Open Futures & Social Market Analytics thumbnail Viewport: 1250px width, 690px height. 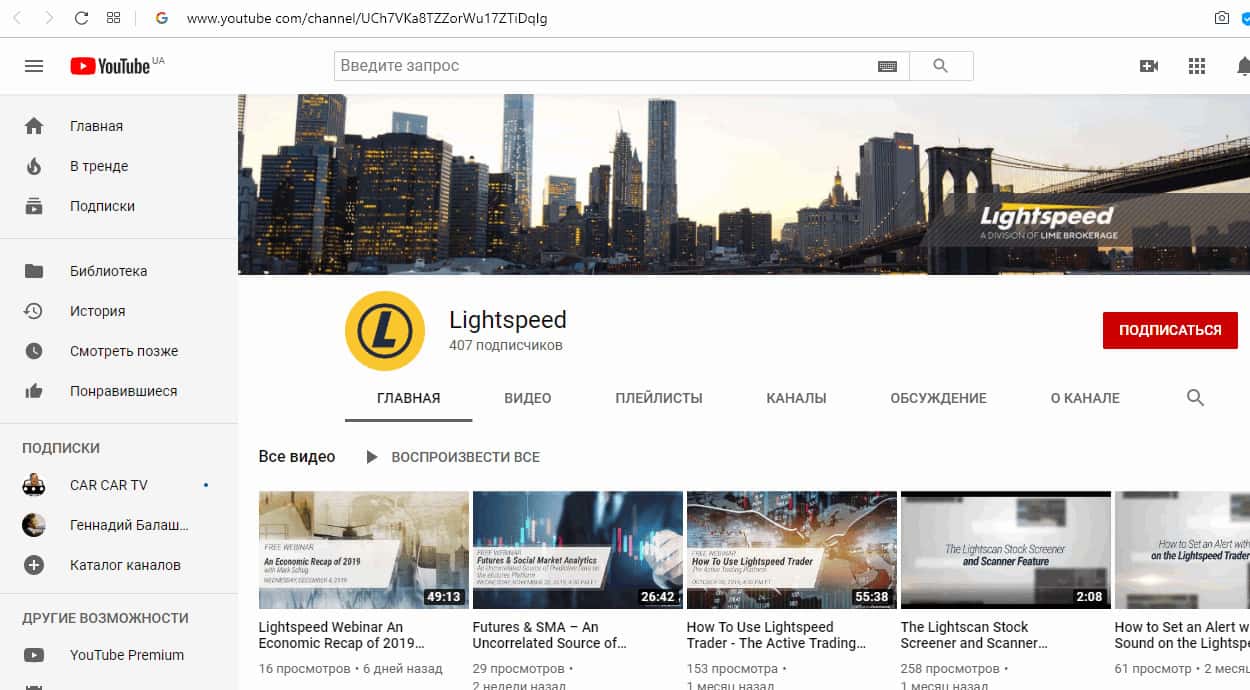(578, 550)
